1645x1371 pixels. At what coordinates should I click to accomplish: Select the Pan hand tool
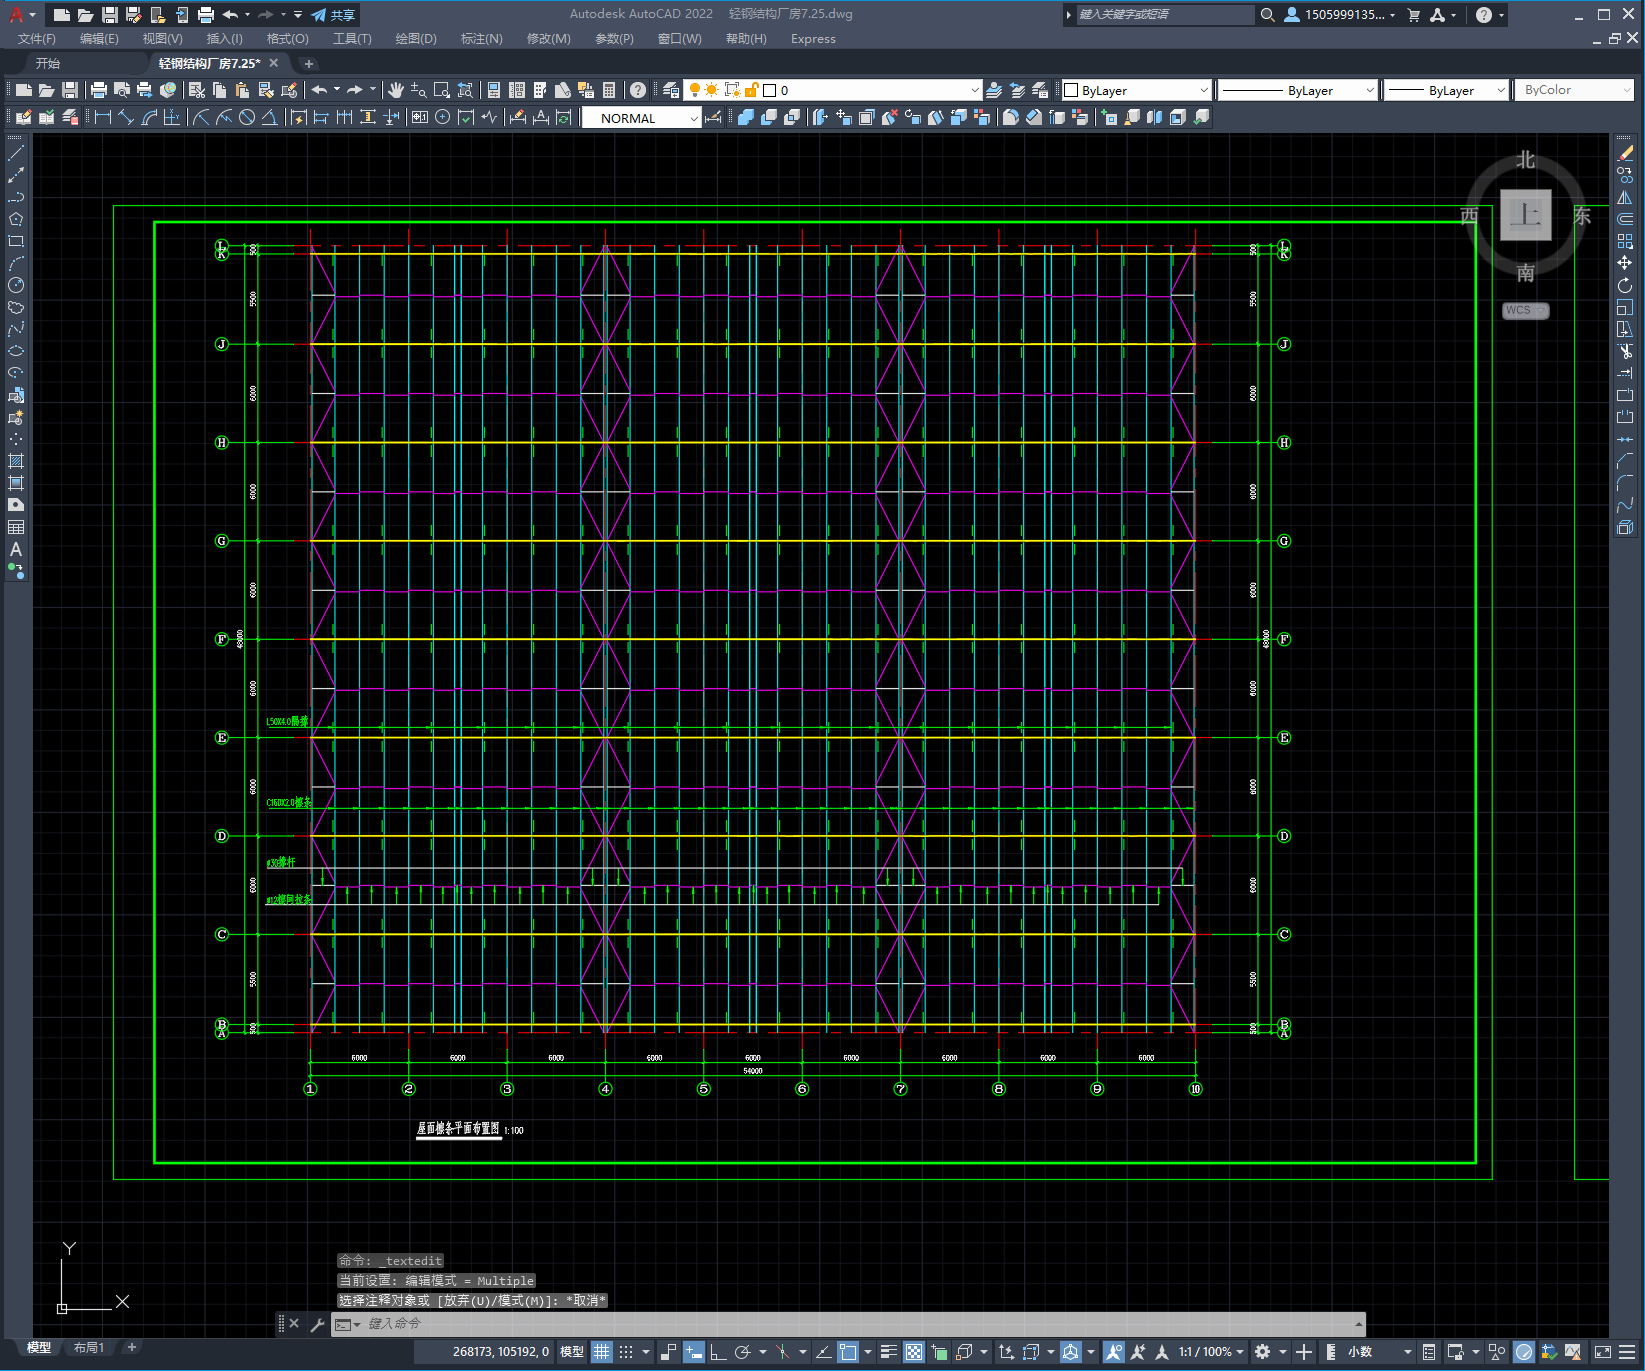[x=396, y=90]
